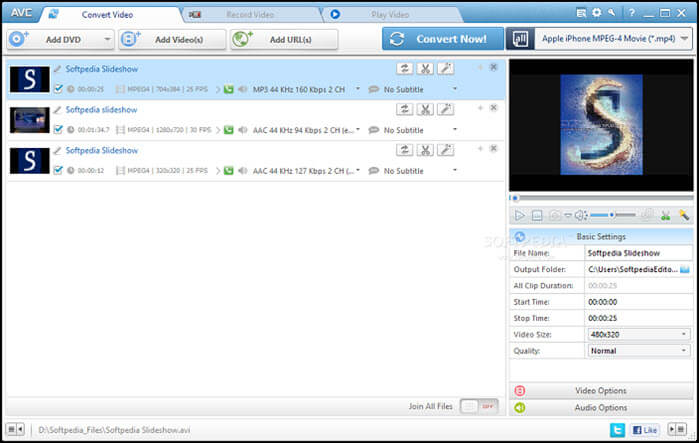Toggle the Join All Files switch

pyautogui.click(x=478, y=407)
